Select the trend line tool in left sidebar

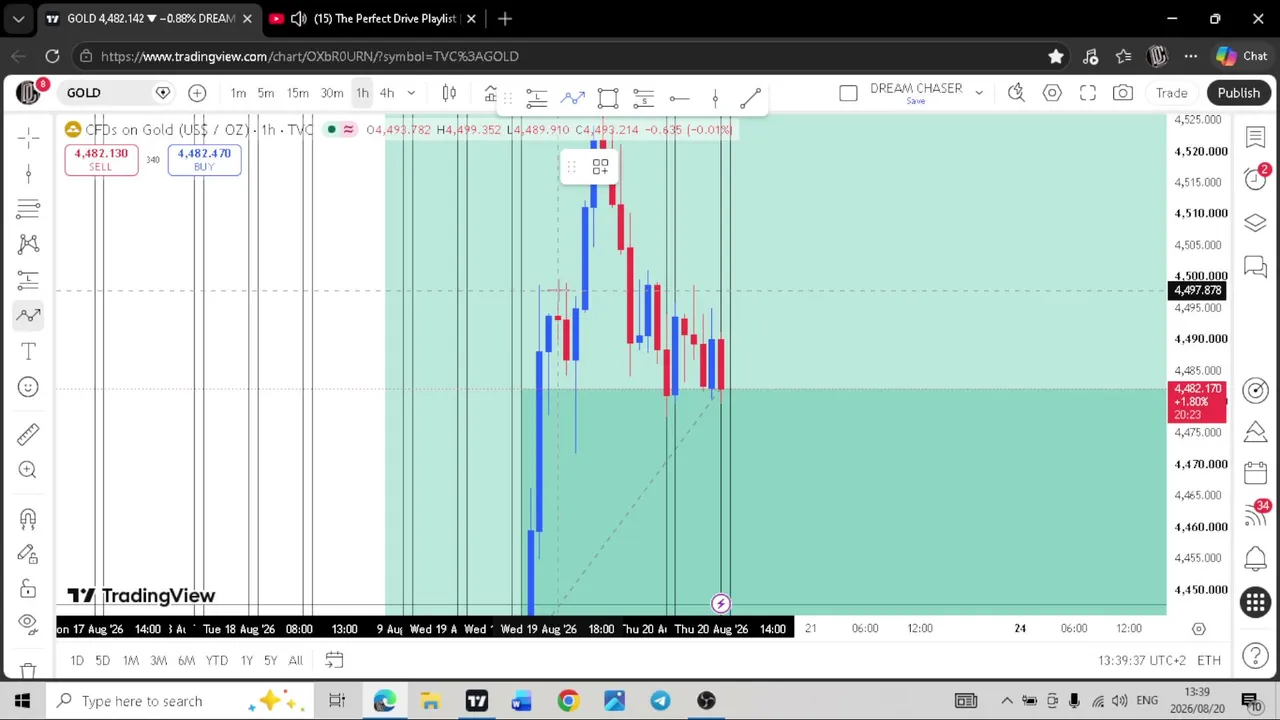(x=28, y=173)
